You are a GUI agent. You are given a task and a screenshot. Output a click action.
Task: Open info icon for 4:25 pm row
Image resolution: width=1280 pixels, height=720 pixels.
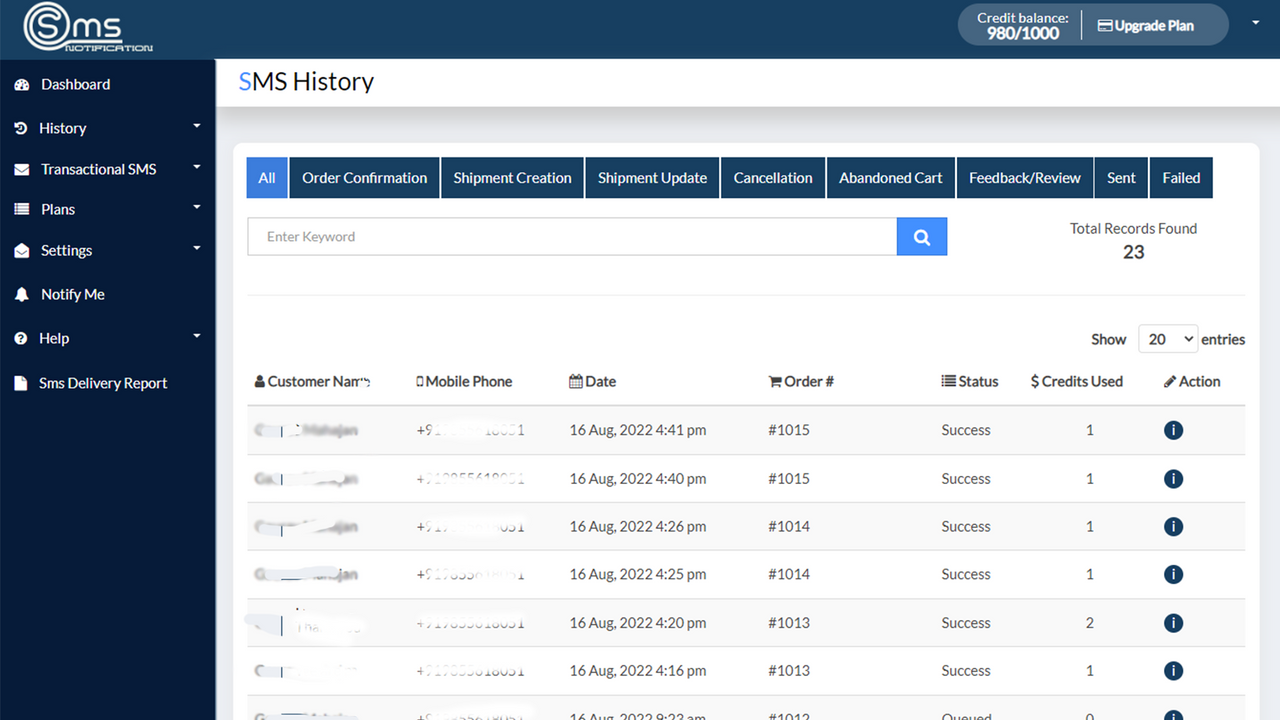[x=1174, y=575]
